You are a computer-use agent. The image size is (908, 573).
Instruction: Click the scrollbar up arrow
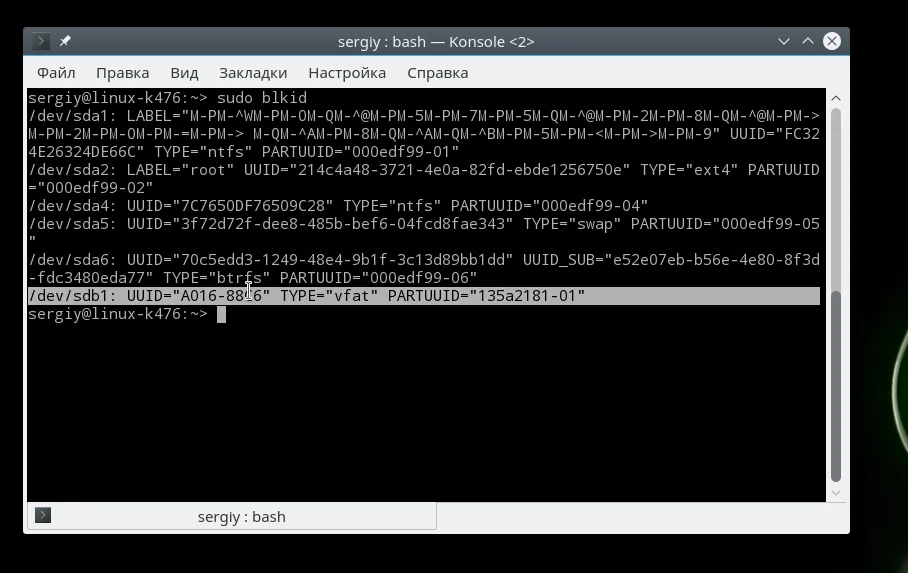click(836, 98)
